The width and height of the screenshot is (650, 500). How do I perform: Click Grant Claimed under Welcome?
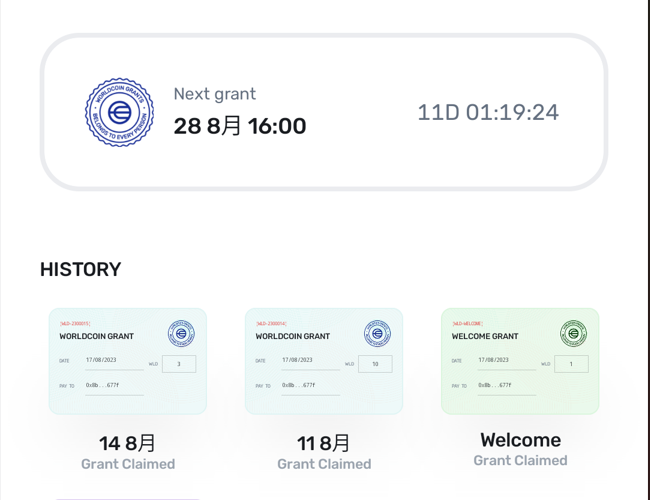520,461
